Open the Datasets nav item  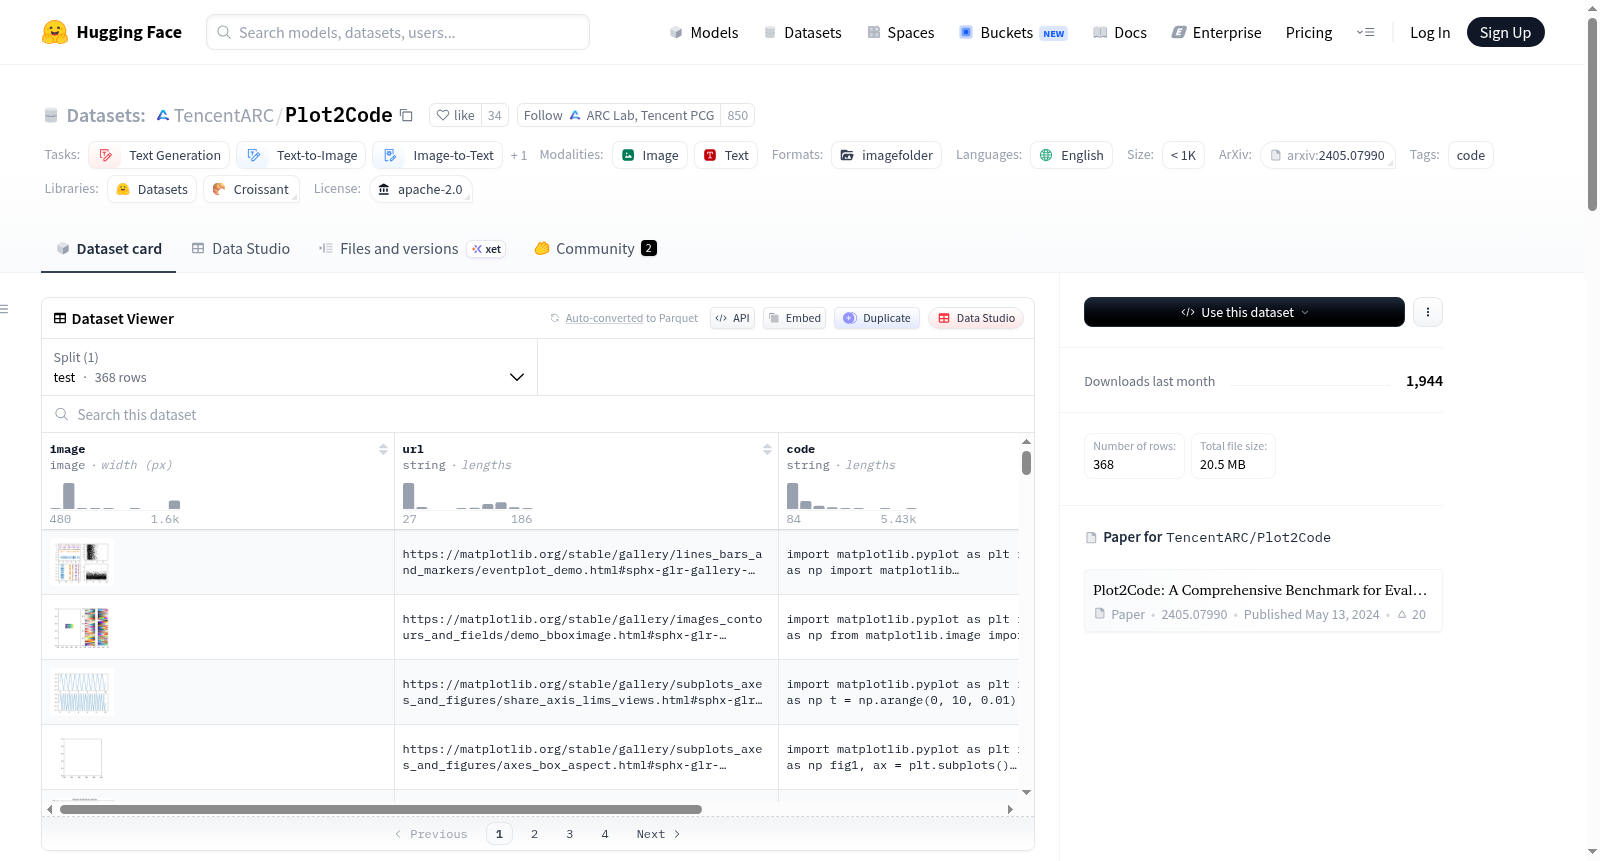coord(802,32)
